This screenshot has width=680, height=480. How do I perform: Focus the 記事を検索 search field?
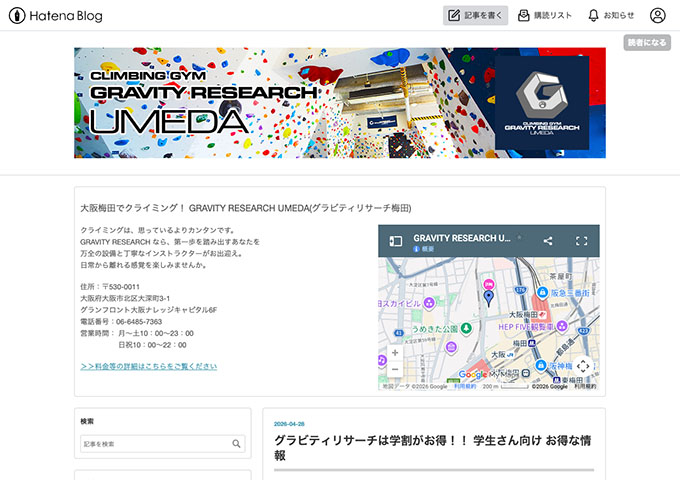click(x=163, y=444)
